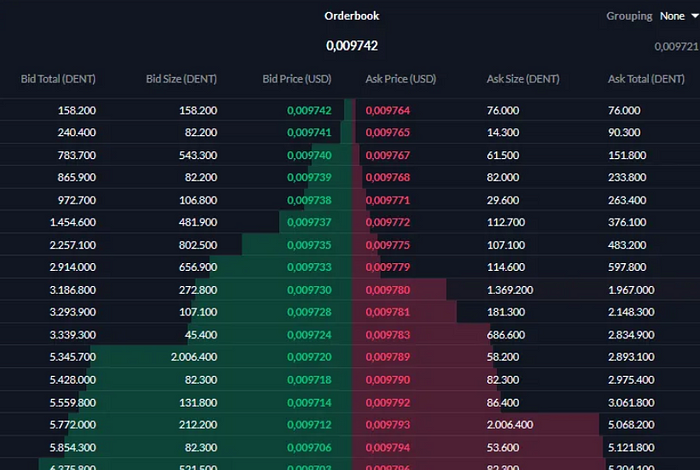700x470 pixels.
Task: Click ask size 686.600
Action: point(506,335)
